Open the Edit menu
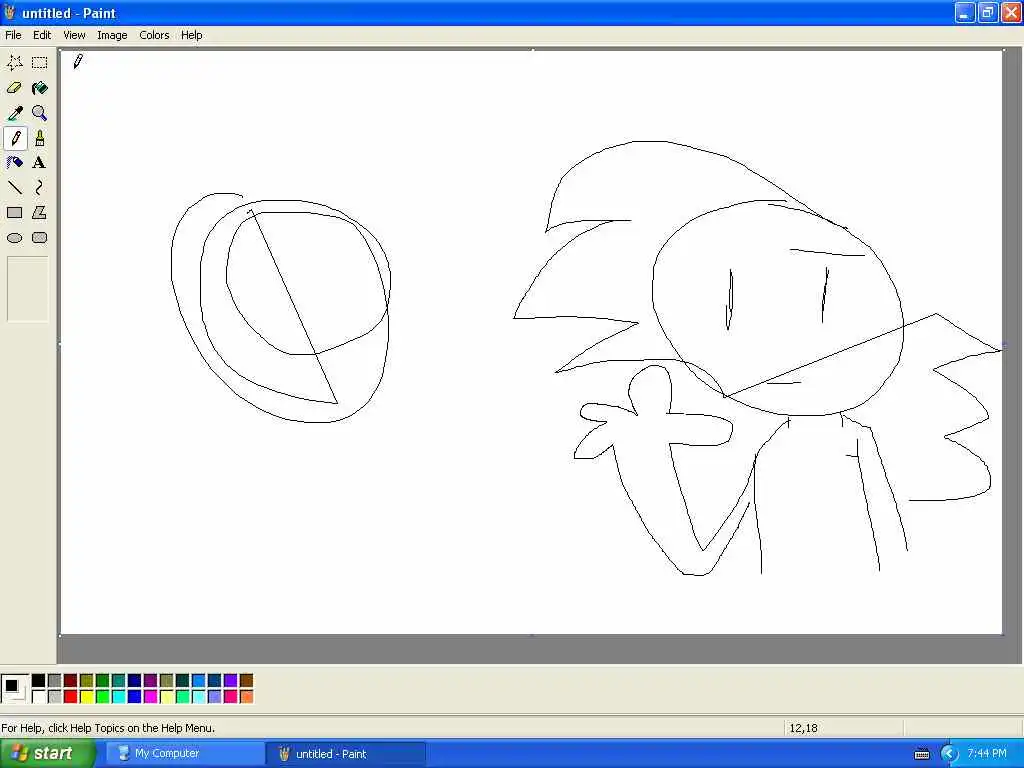 click(x=42, y=35)
